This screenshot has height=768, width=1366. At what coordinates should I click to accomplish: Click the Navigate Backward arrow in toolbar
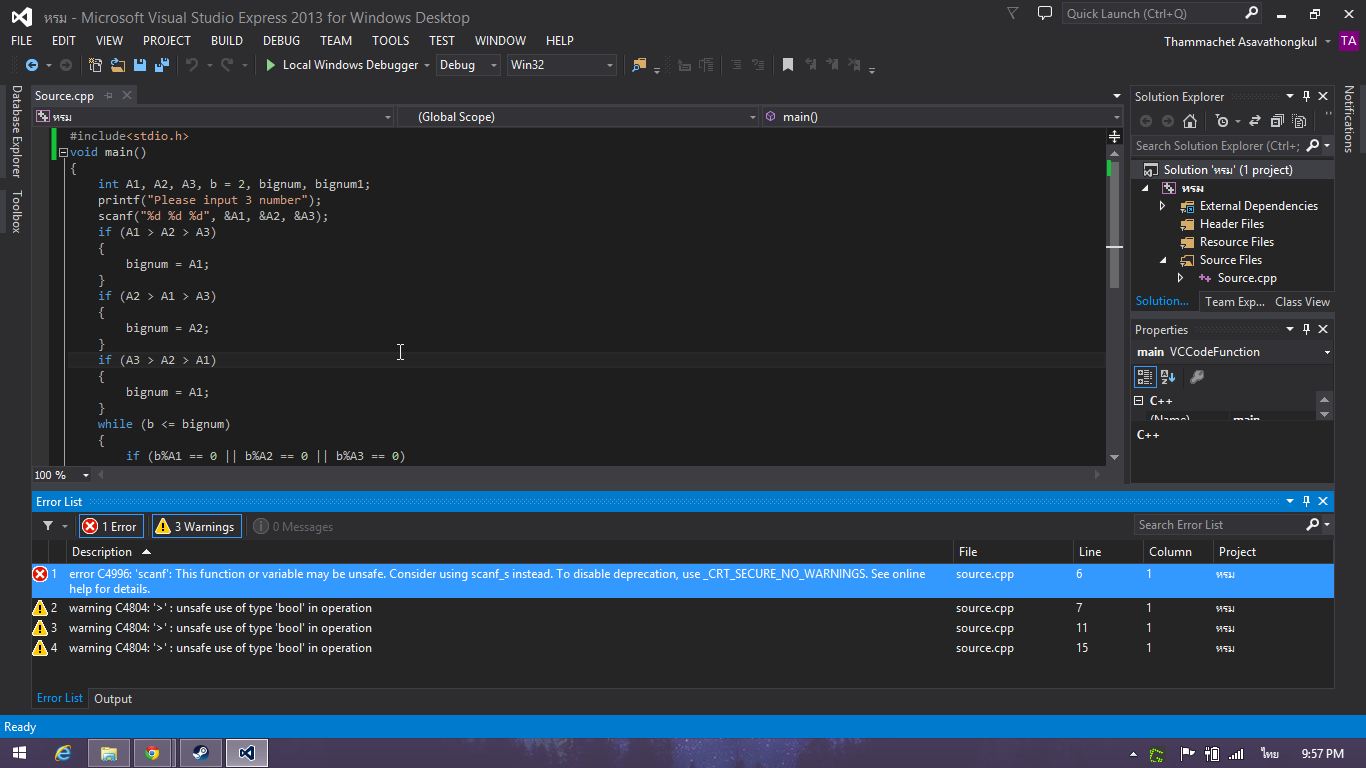pyautogui.click(x=31, y=65)
